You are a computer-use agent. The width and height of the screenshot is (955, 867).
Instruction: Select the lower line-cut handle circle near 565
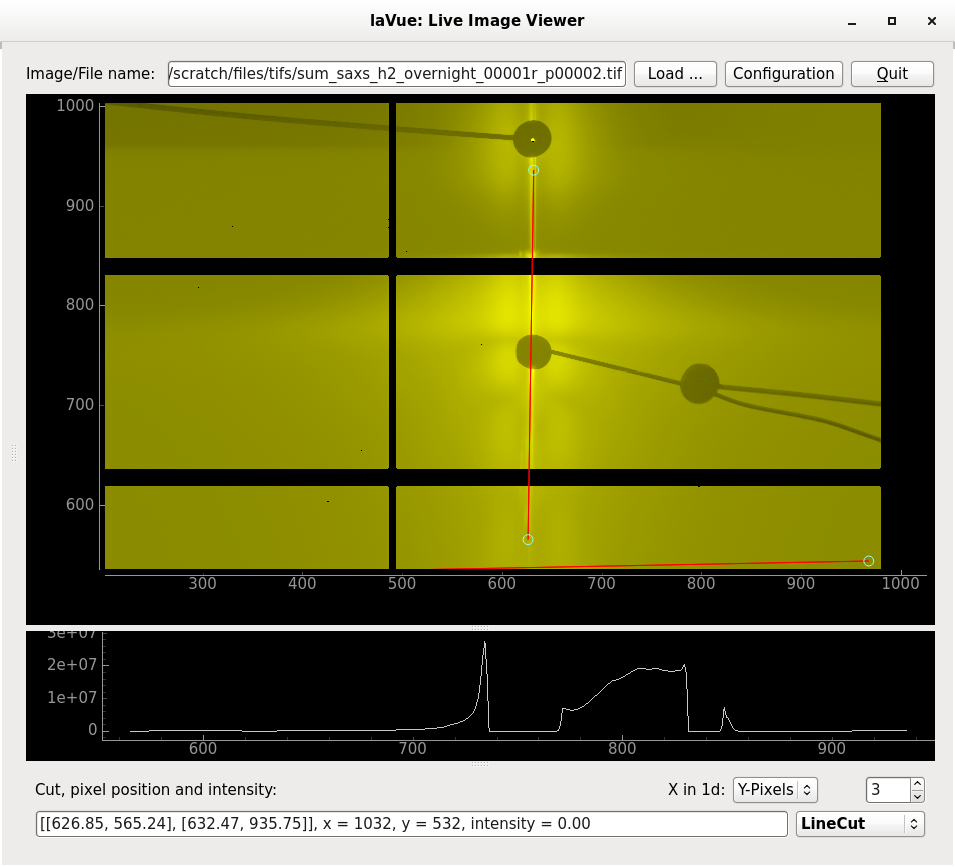click(x=528, y=539)
